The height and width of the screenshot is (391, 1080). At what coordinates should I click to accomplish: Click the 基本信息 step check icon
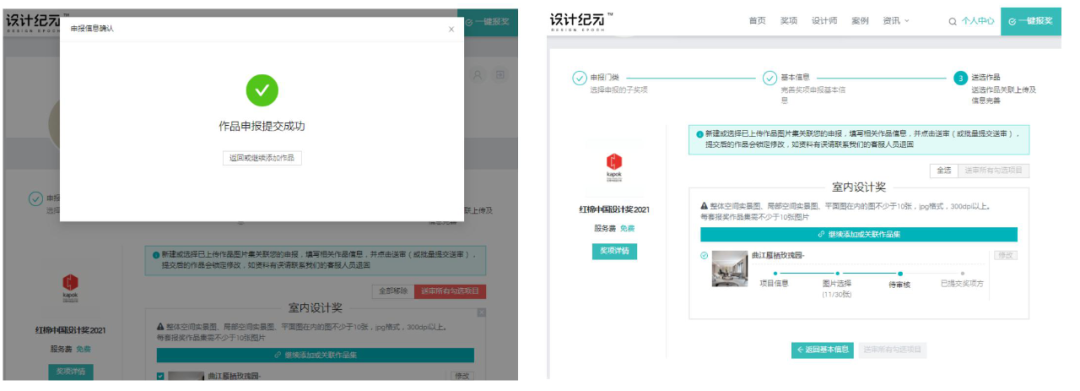coord(769,78)
